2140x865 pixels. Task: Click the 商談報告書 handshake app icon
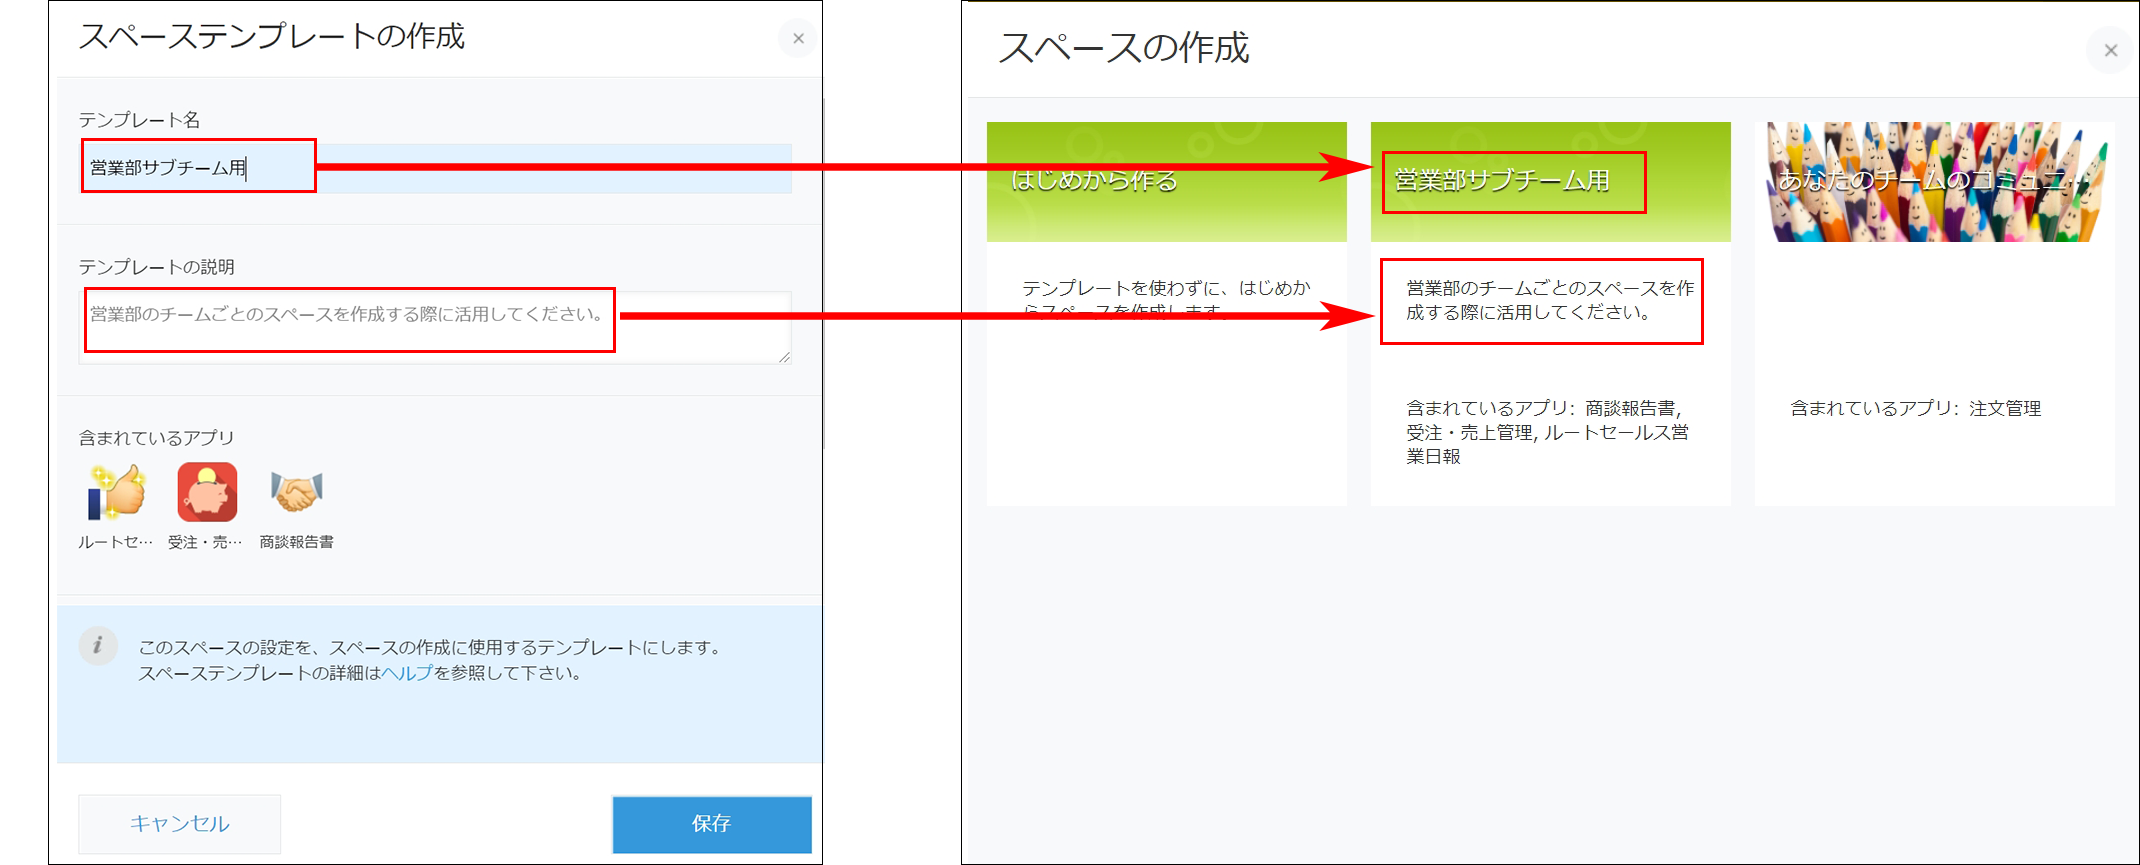[297, 492]
